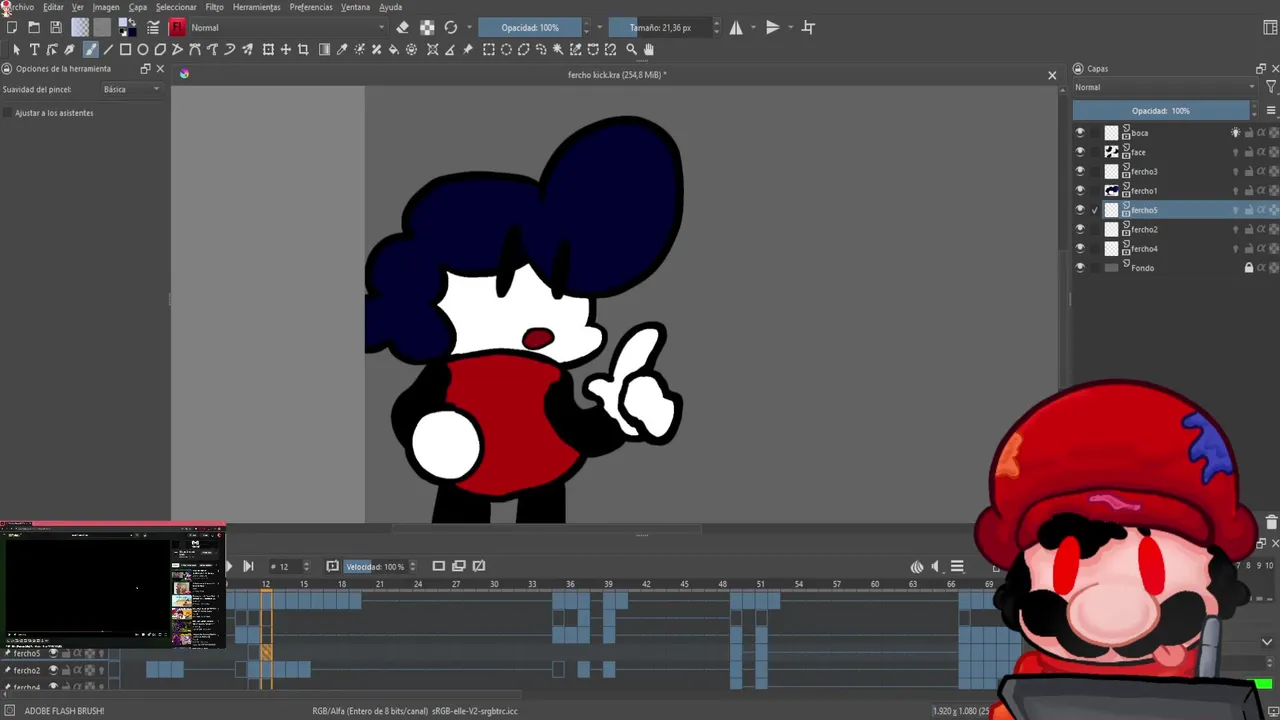This screenshot has width=1280, height=720.
Task: Select the Pan hand tool
Action: (649, 49)
